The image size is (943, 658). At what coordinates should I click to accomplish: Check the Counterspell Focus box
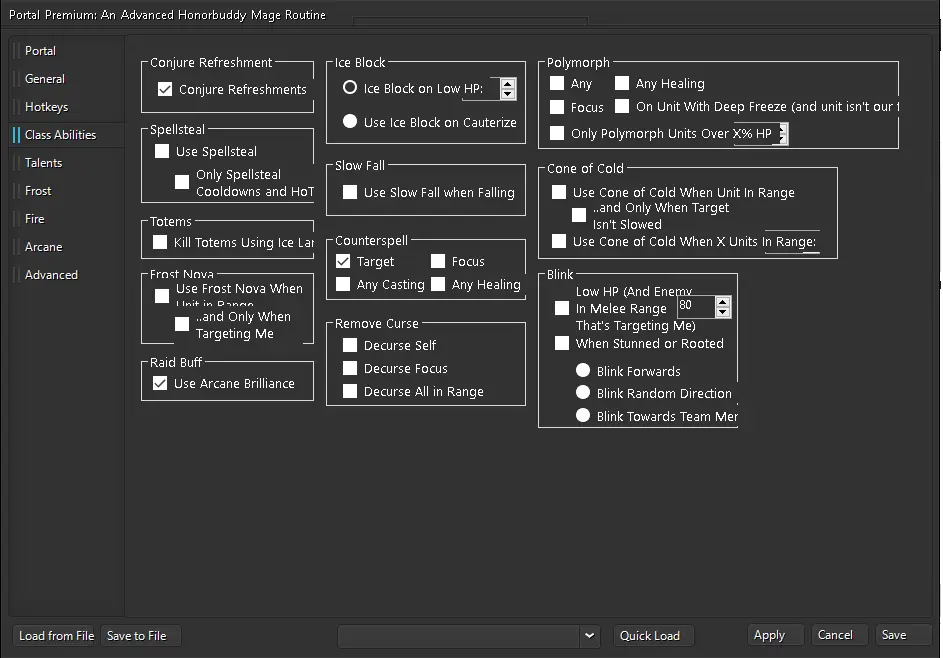tap(438, 261)
